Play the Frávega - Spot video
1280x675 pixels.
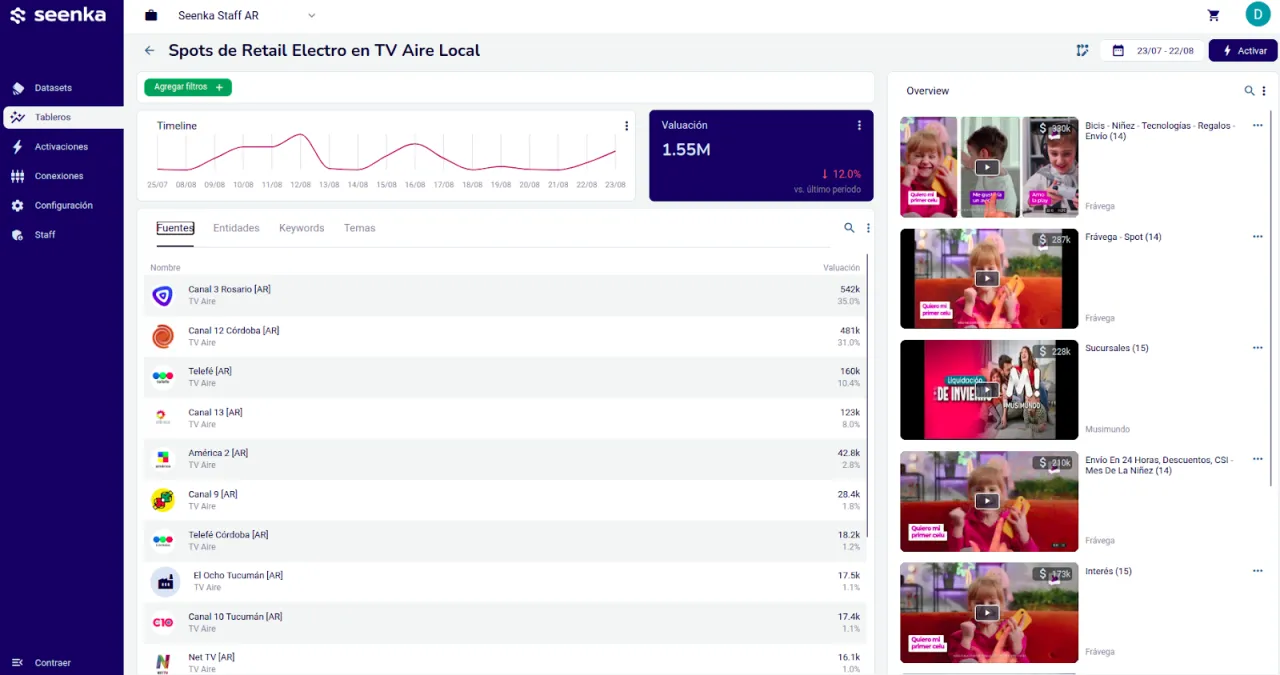987,278
